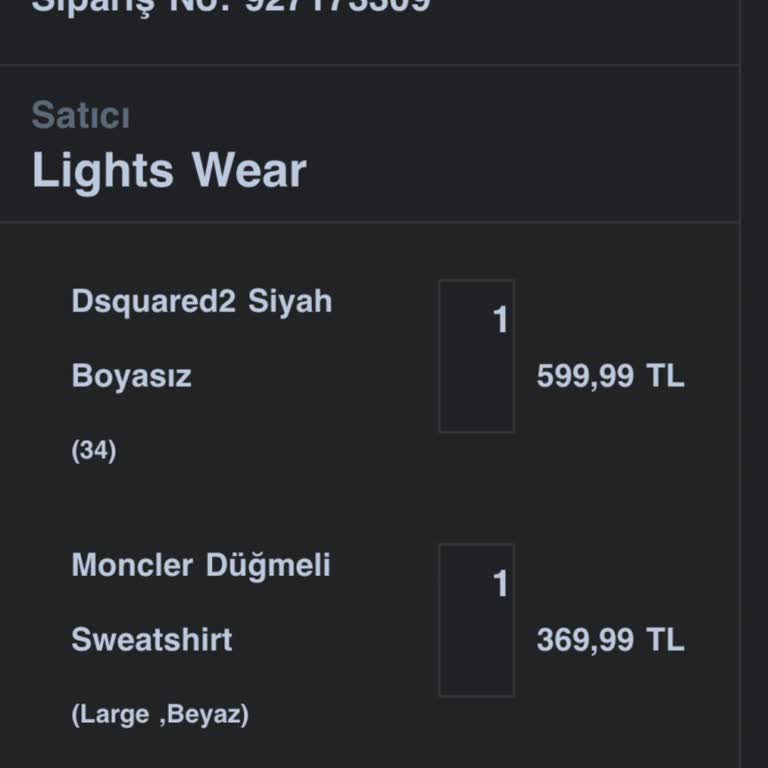
Task: Click quantity number 1 beside Dsquared2
Action: pos(500,321)
